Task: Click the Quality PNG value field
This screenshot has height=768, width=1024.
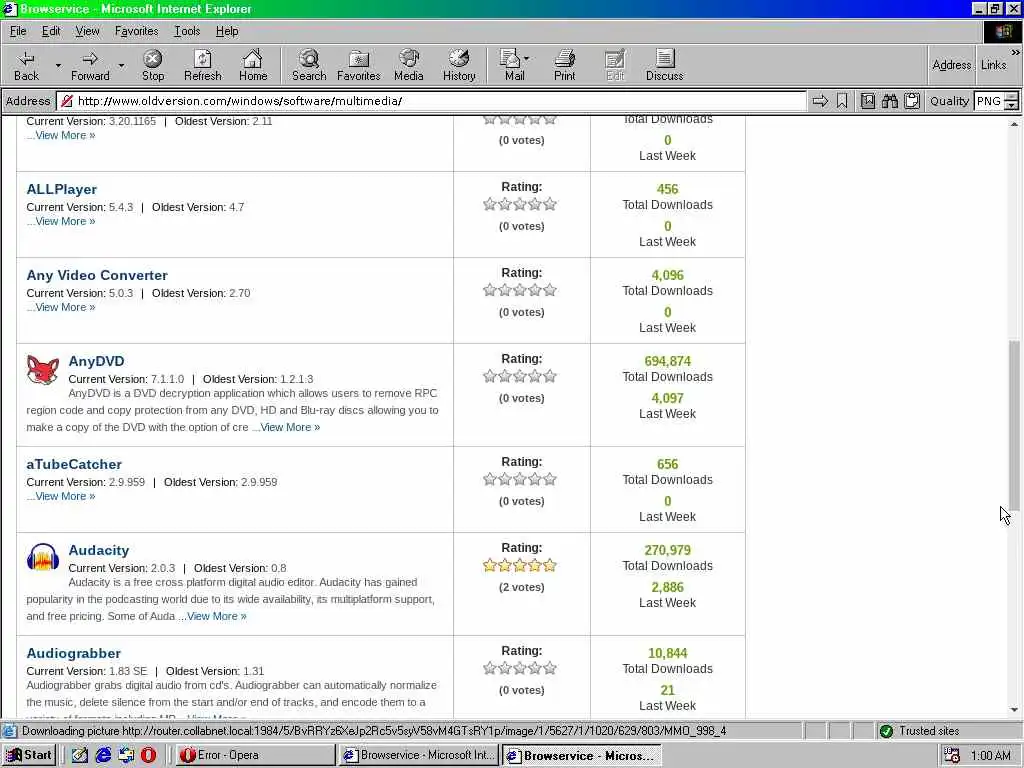Action: click(989, 101)
